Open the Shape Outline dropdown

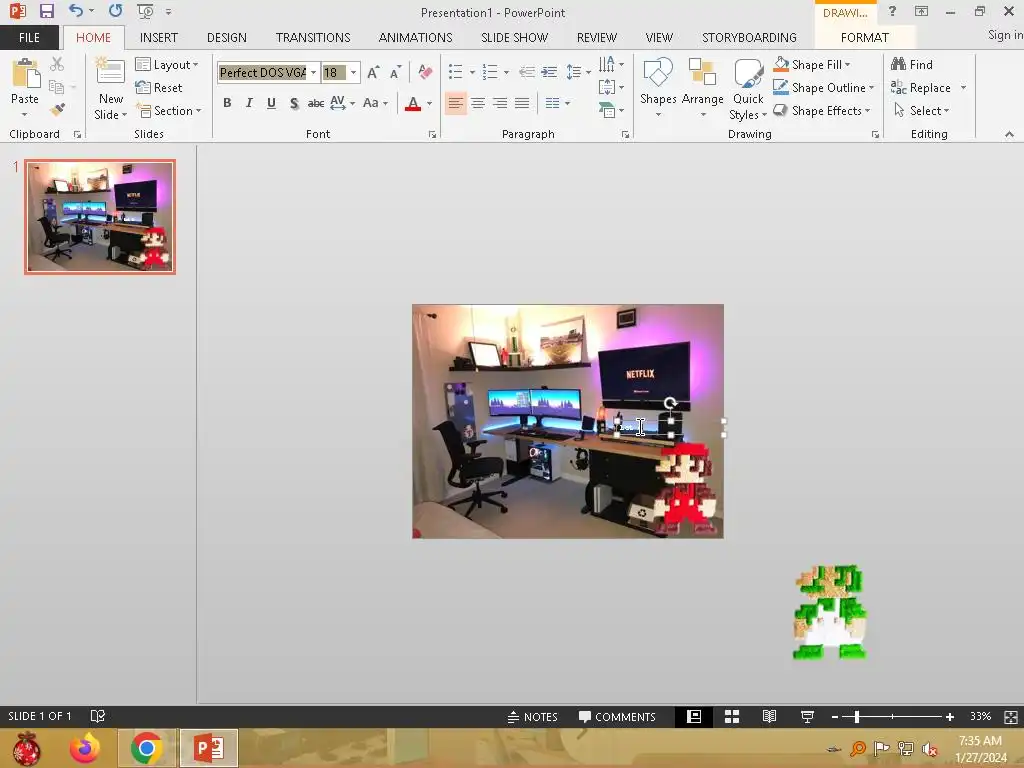click(x=823, y=88)
